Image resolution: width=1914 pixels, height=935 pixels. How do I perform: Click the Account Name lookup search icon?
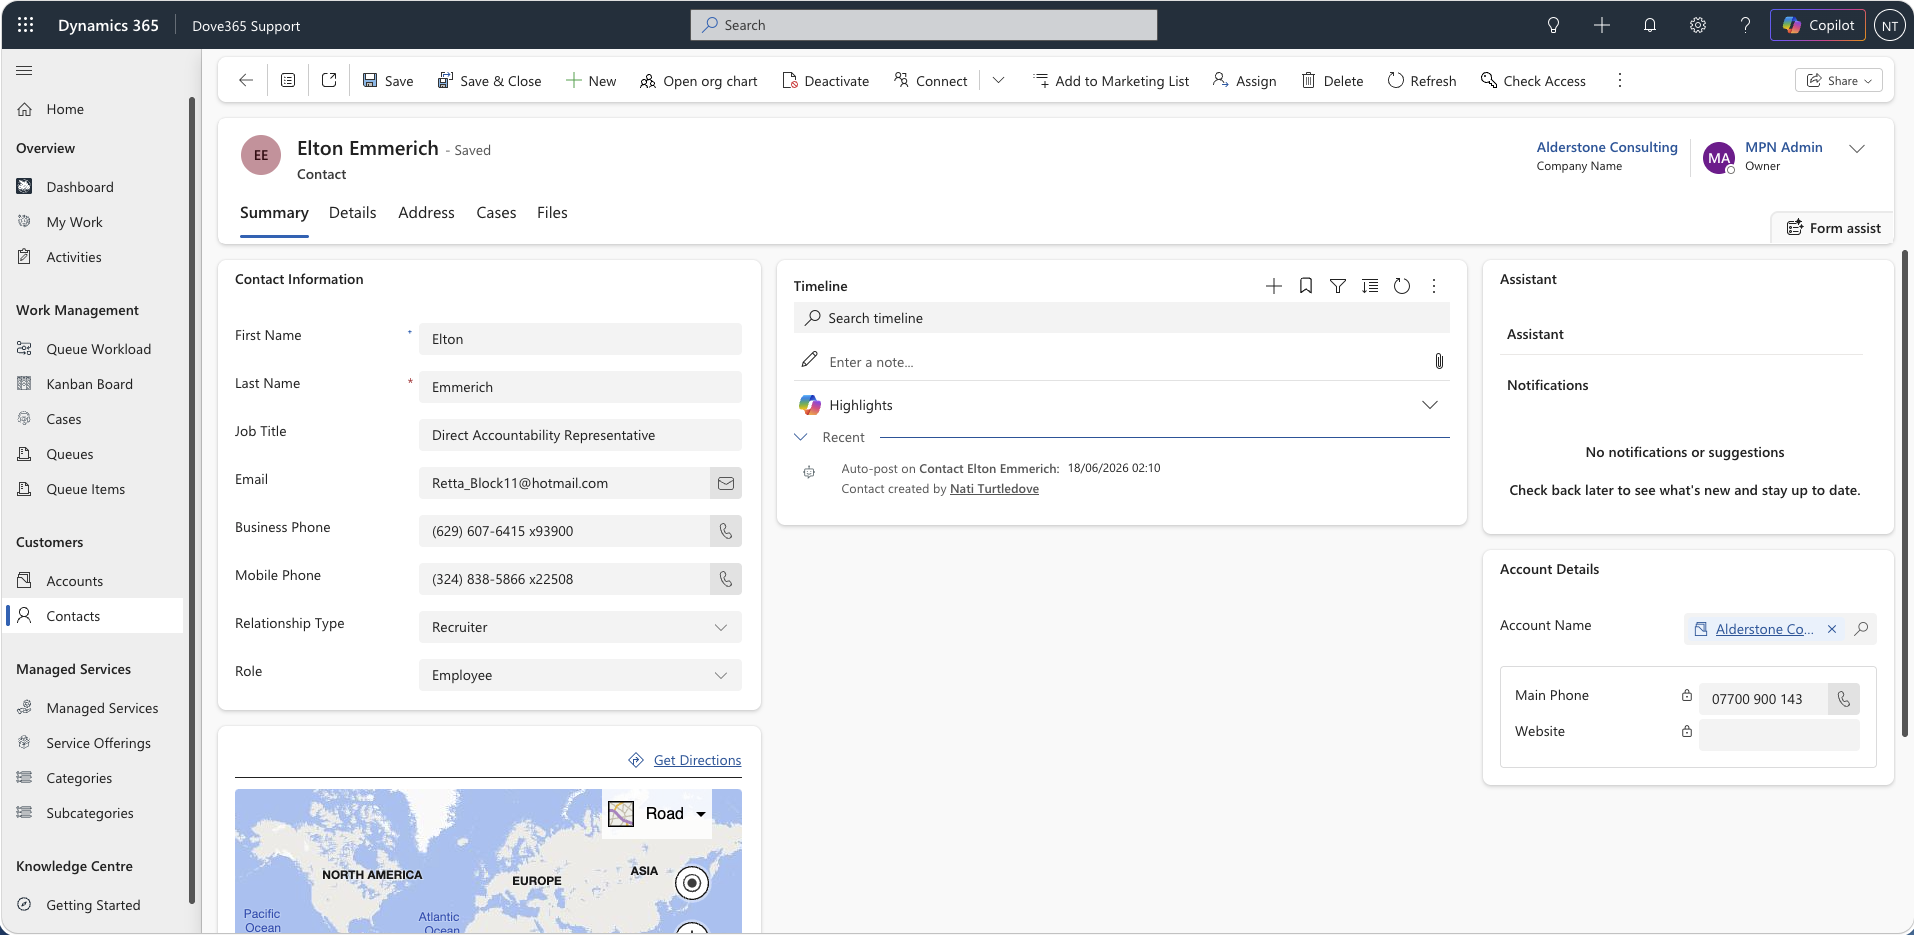click(1861, 629)
